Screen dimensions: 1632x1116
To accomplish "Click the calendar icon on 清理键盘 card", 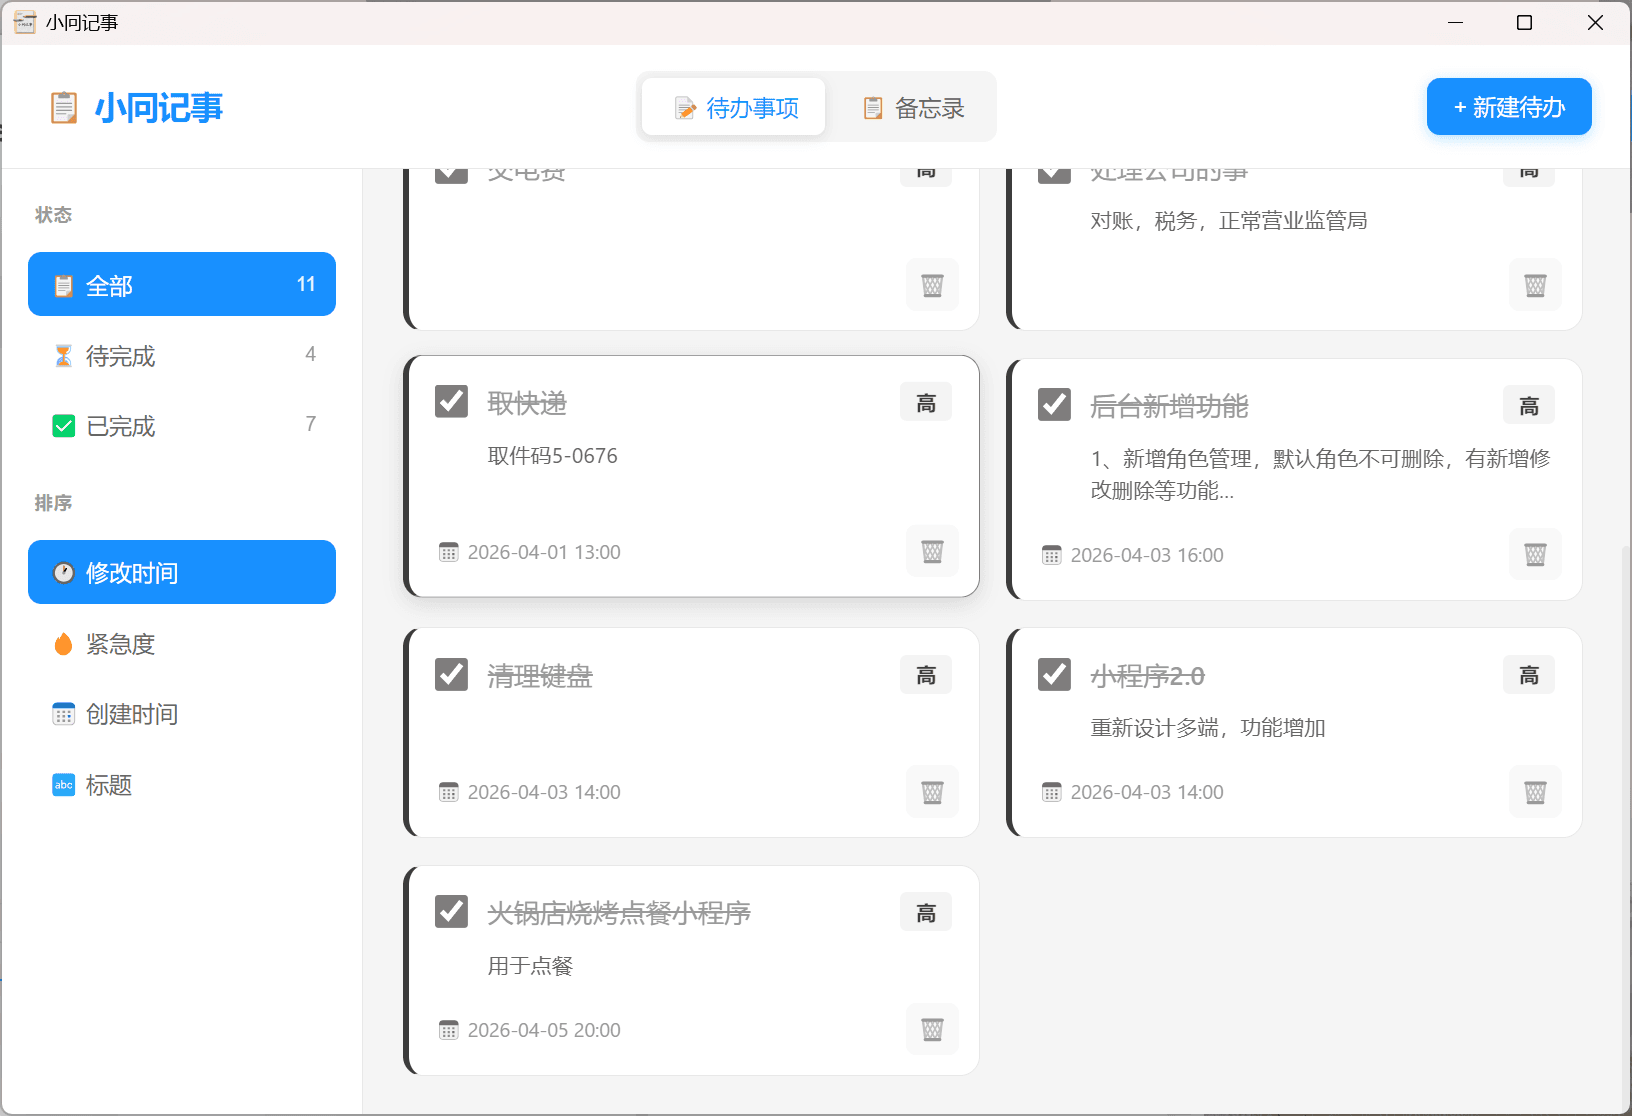I will 449,792.
